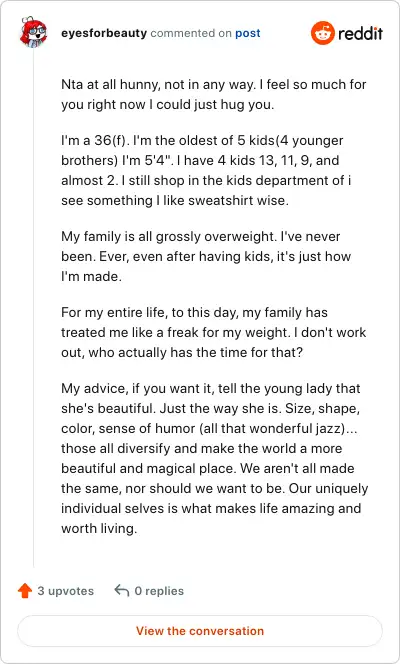This screenshot has width=400, height=664.
Task: Click the paragraph starting "Nta at all hunny"
Action: (214, 94)
